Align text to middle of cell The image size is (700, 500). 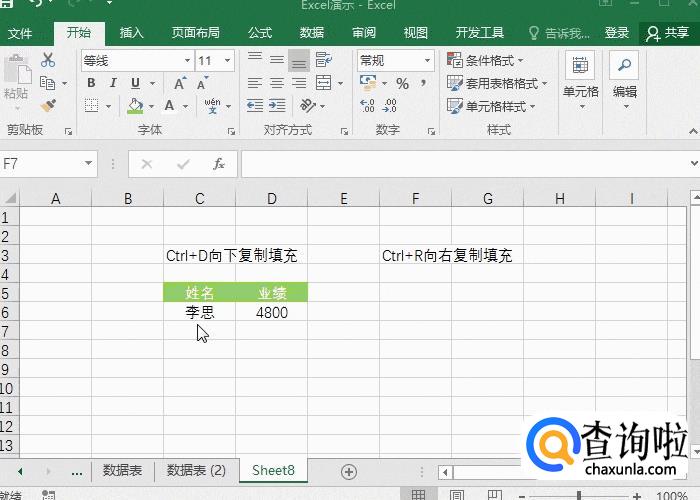pyautogui.click(x=277, y=59)
